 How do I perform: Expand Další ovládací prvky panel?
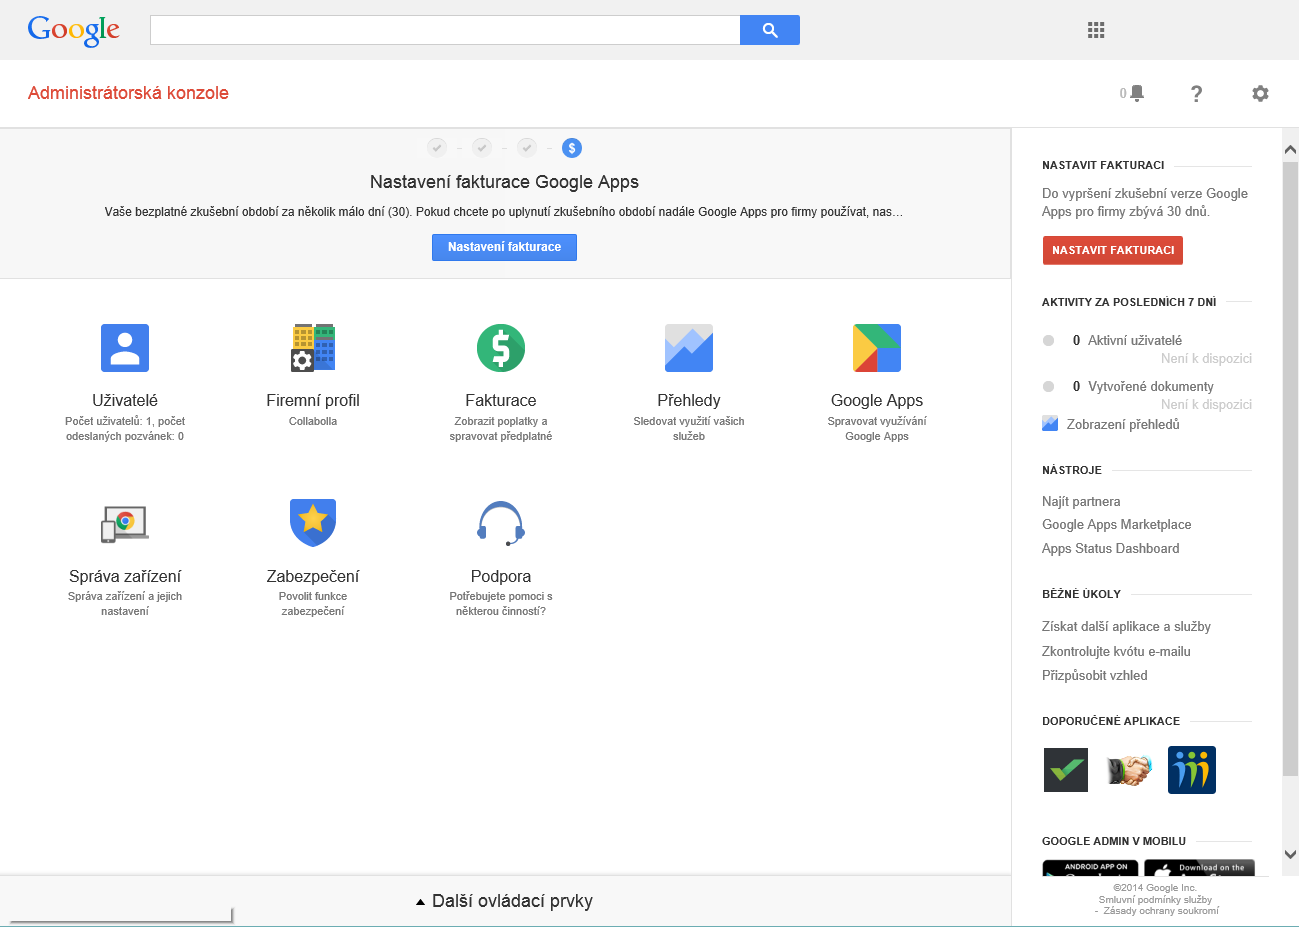[x=505, y=901]
